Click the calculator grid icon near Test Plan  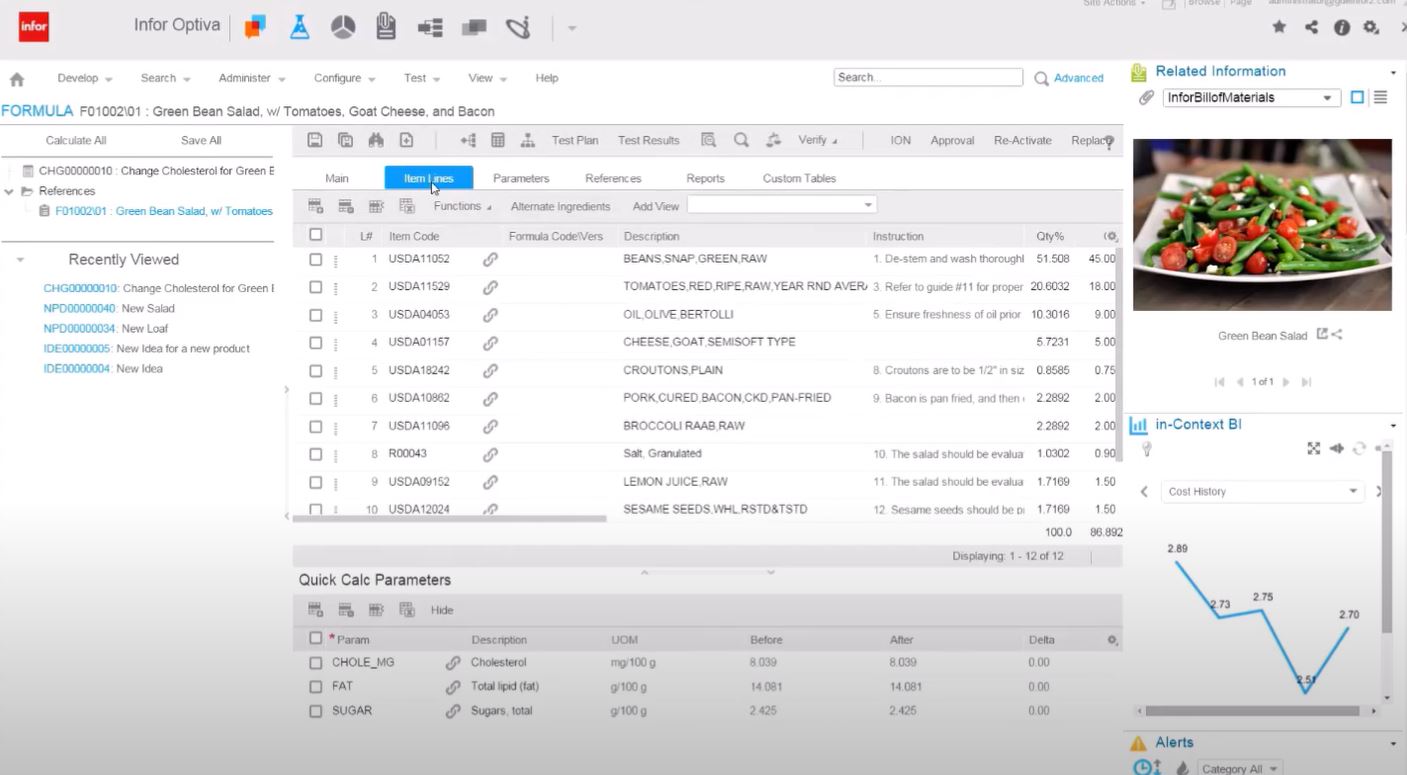496,139
